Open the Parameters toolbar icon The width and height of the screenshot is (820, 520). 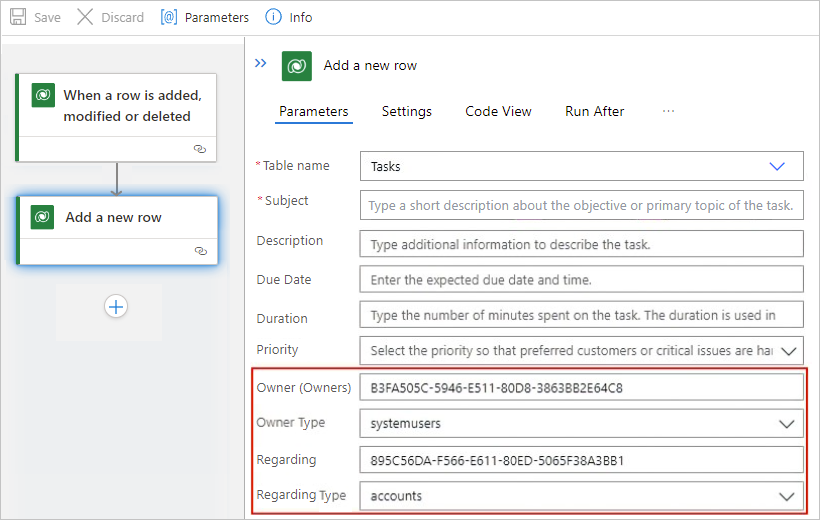168,17
